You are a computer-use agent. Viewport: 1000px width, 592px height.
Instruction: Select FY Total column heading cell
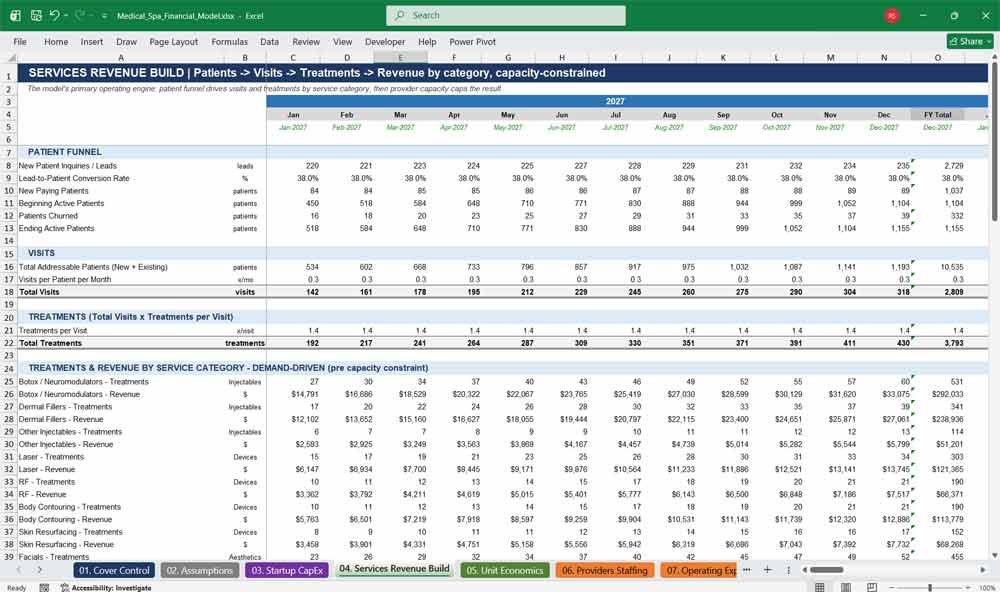tap(938, 115)
